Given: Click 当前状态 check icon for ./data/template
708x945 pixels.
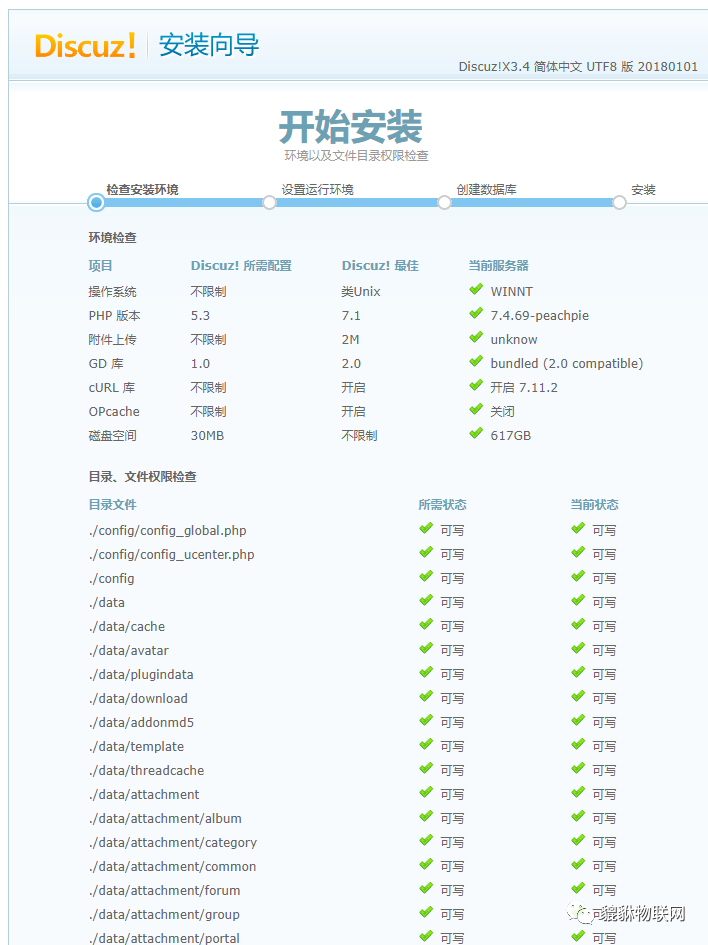Looking at the screenshot, I should click(578, 744).
